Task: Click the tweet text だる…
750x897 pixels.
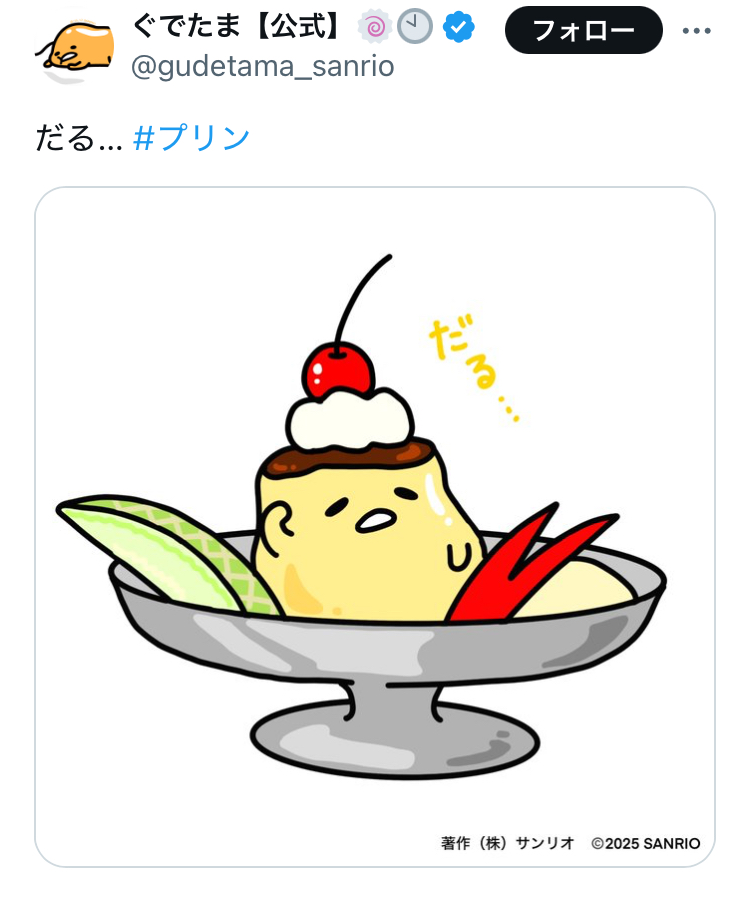Action: pos(79,137)
